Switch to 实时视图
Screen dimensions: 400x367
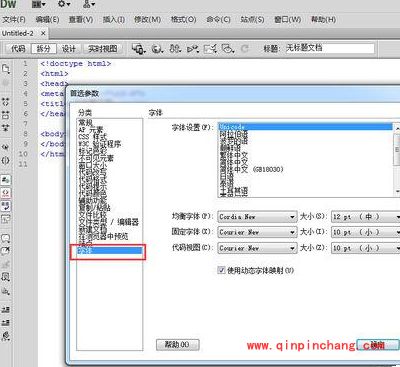[x=103, y=49]
